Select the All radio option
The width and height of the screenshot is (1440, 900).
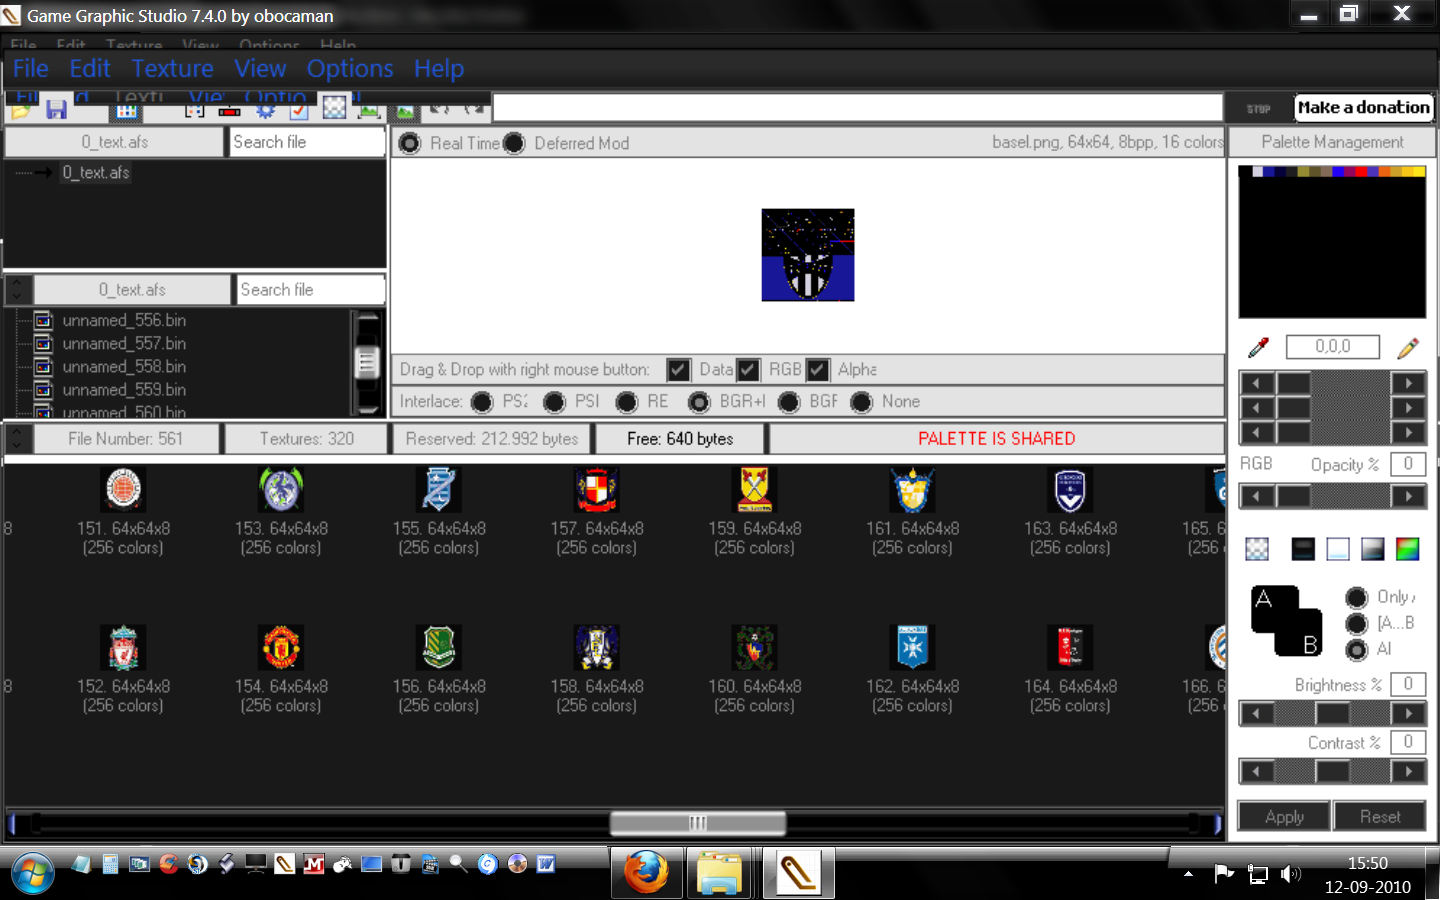(x=1356, y=650)
